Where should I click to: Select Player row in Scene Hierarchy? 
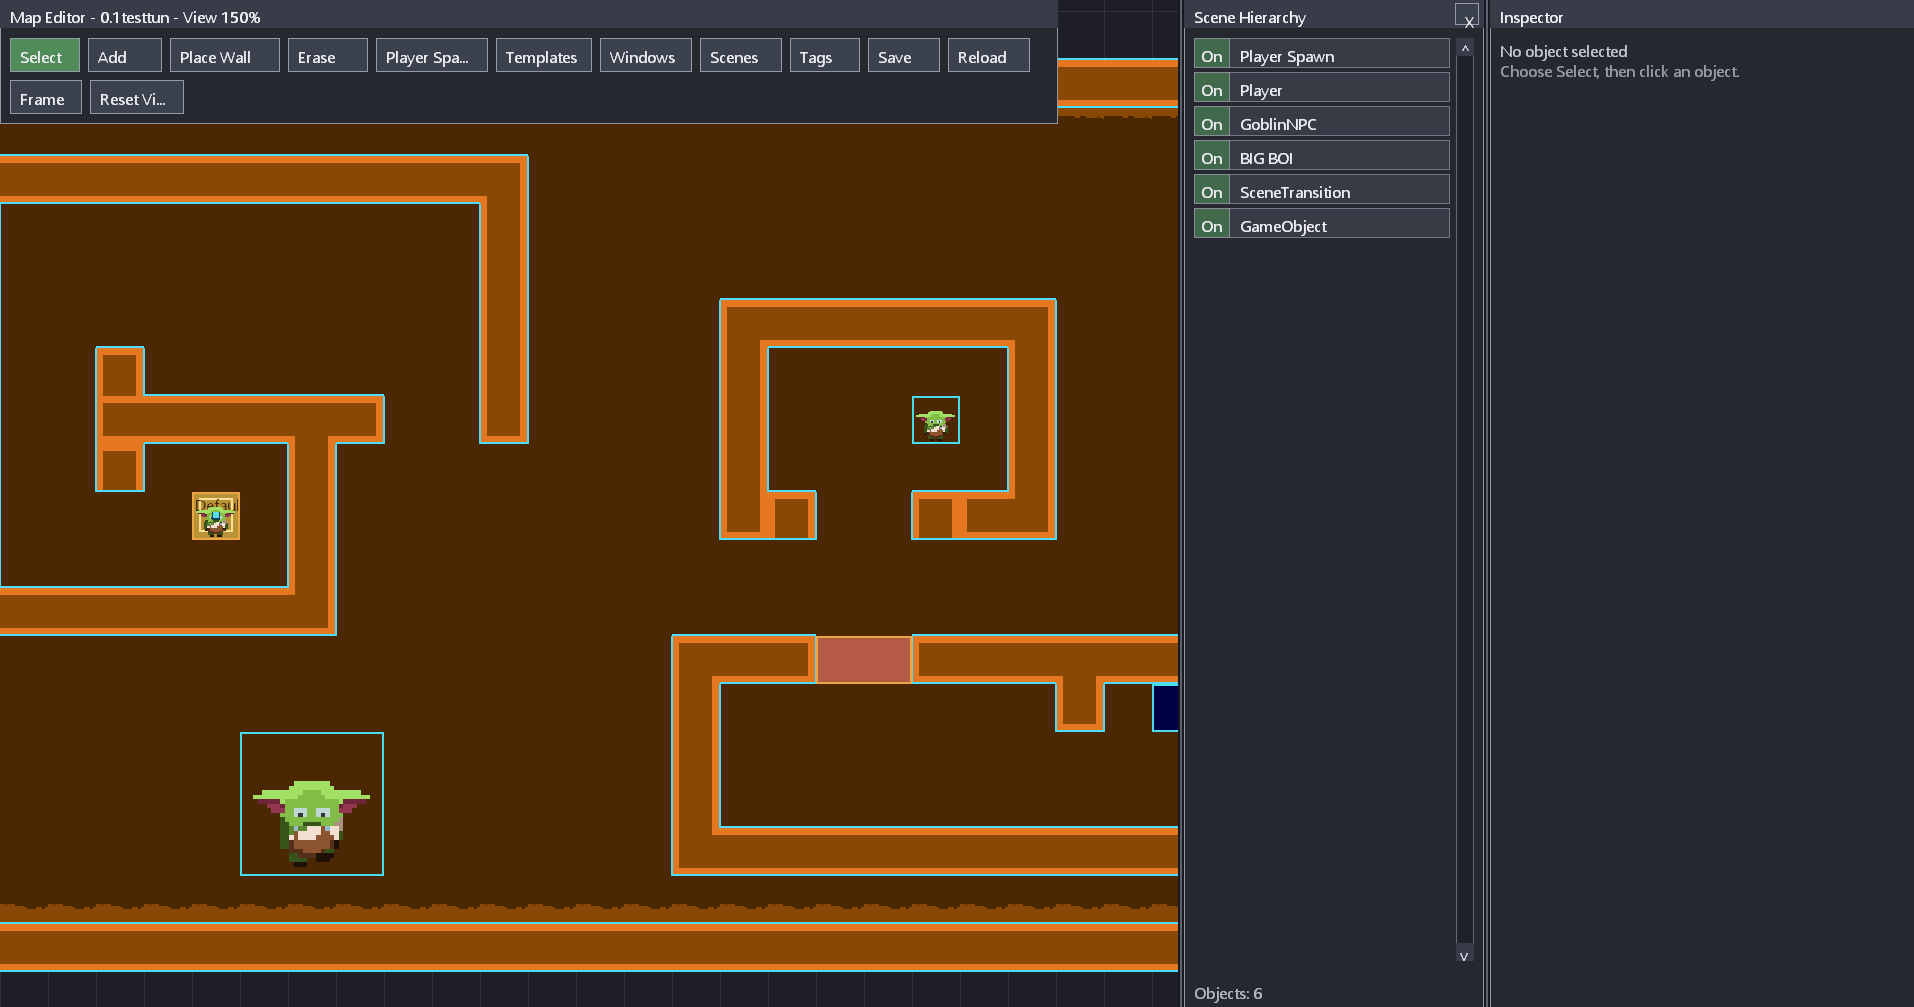(1340, 89)
